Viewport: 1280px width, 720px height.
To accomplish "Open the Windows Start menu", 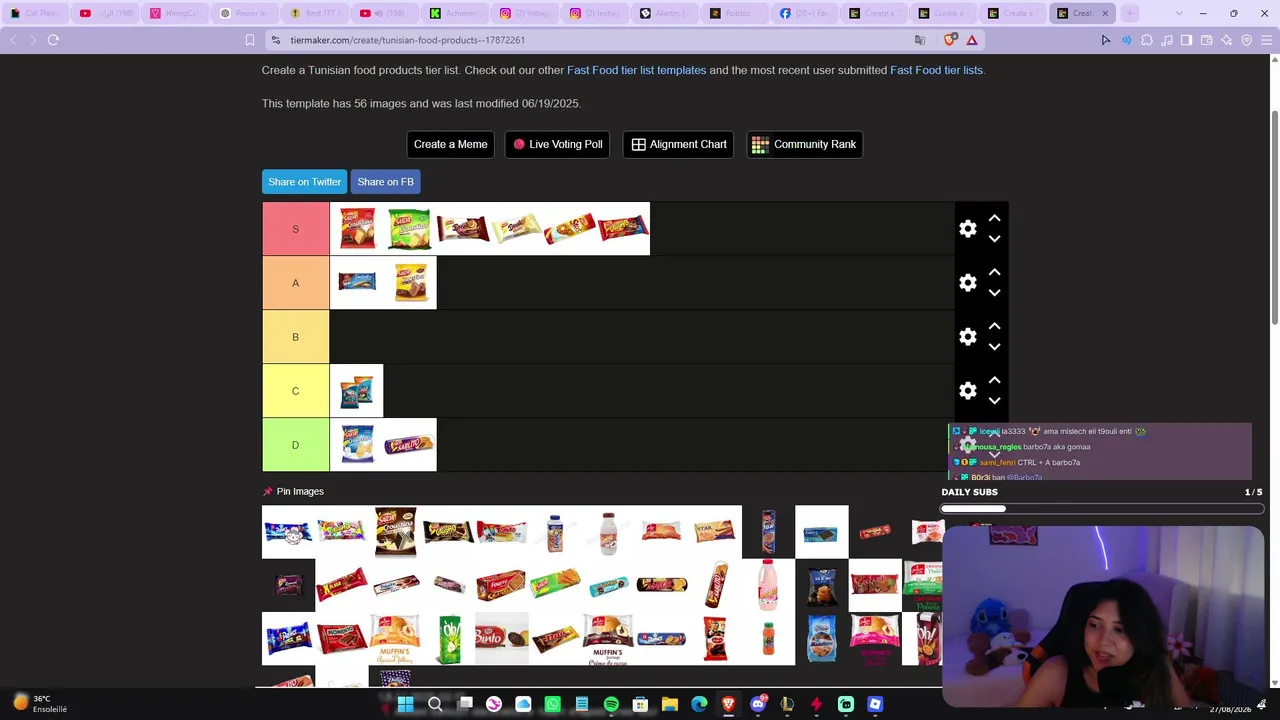I will 405,704.
